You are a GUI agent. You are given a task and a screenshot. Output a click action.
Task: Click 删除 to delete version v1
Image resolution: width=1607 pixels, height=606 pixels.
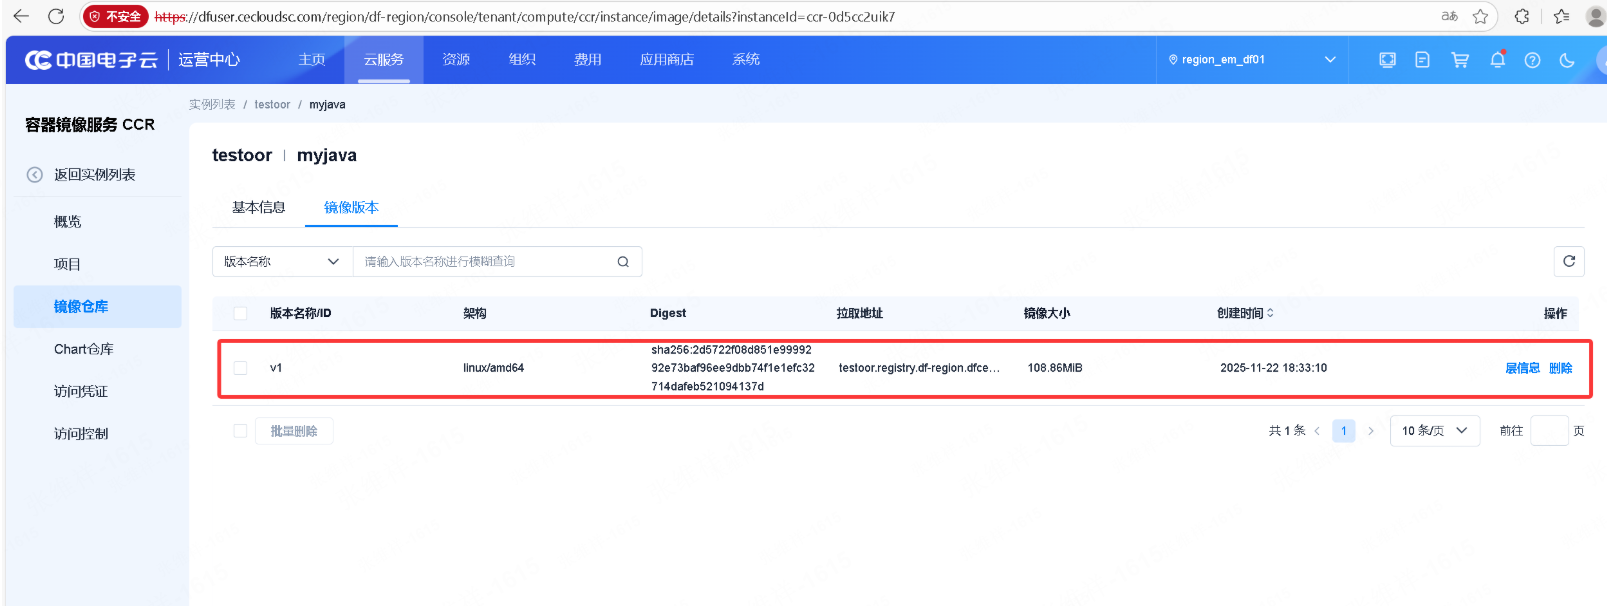1560,368
